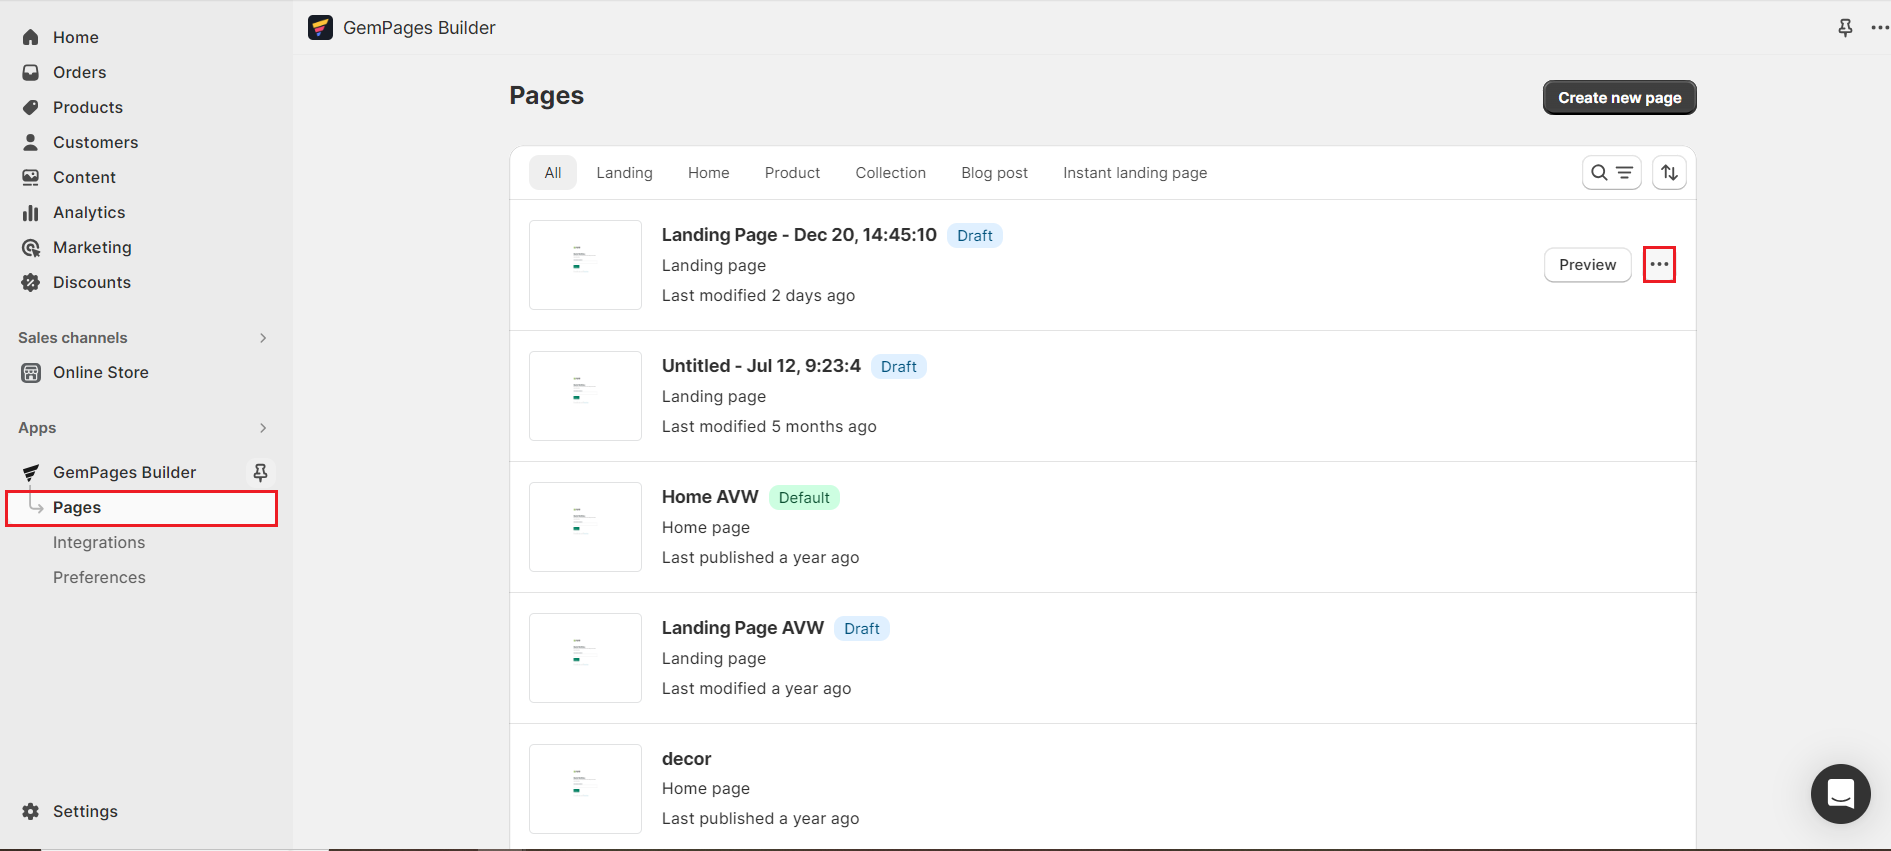Expand the Sales channels section
The width and height of the screenshot is (1891, 851).
(x=263, y=338)
